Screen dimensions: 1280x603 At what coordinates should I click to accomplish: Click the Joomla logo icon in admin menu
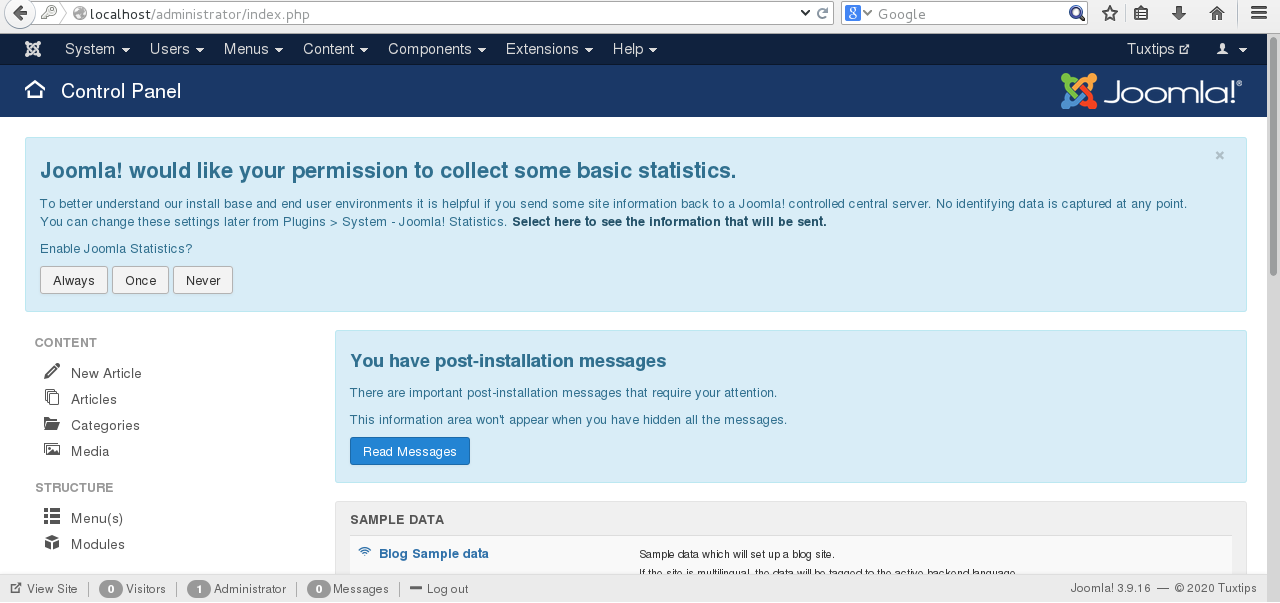click(33, 49)
